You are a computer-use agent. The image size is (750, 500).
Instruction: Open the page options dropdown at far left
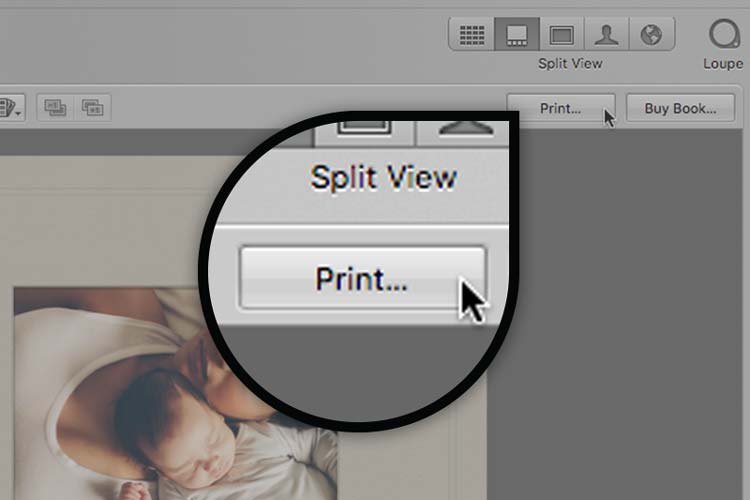click(x=13, y=107)
